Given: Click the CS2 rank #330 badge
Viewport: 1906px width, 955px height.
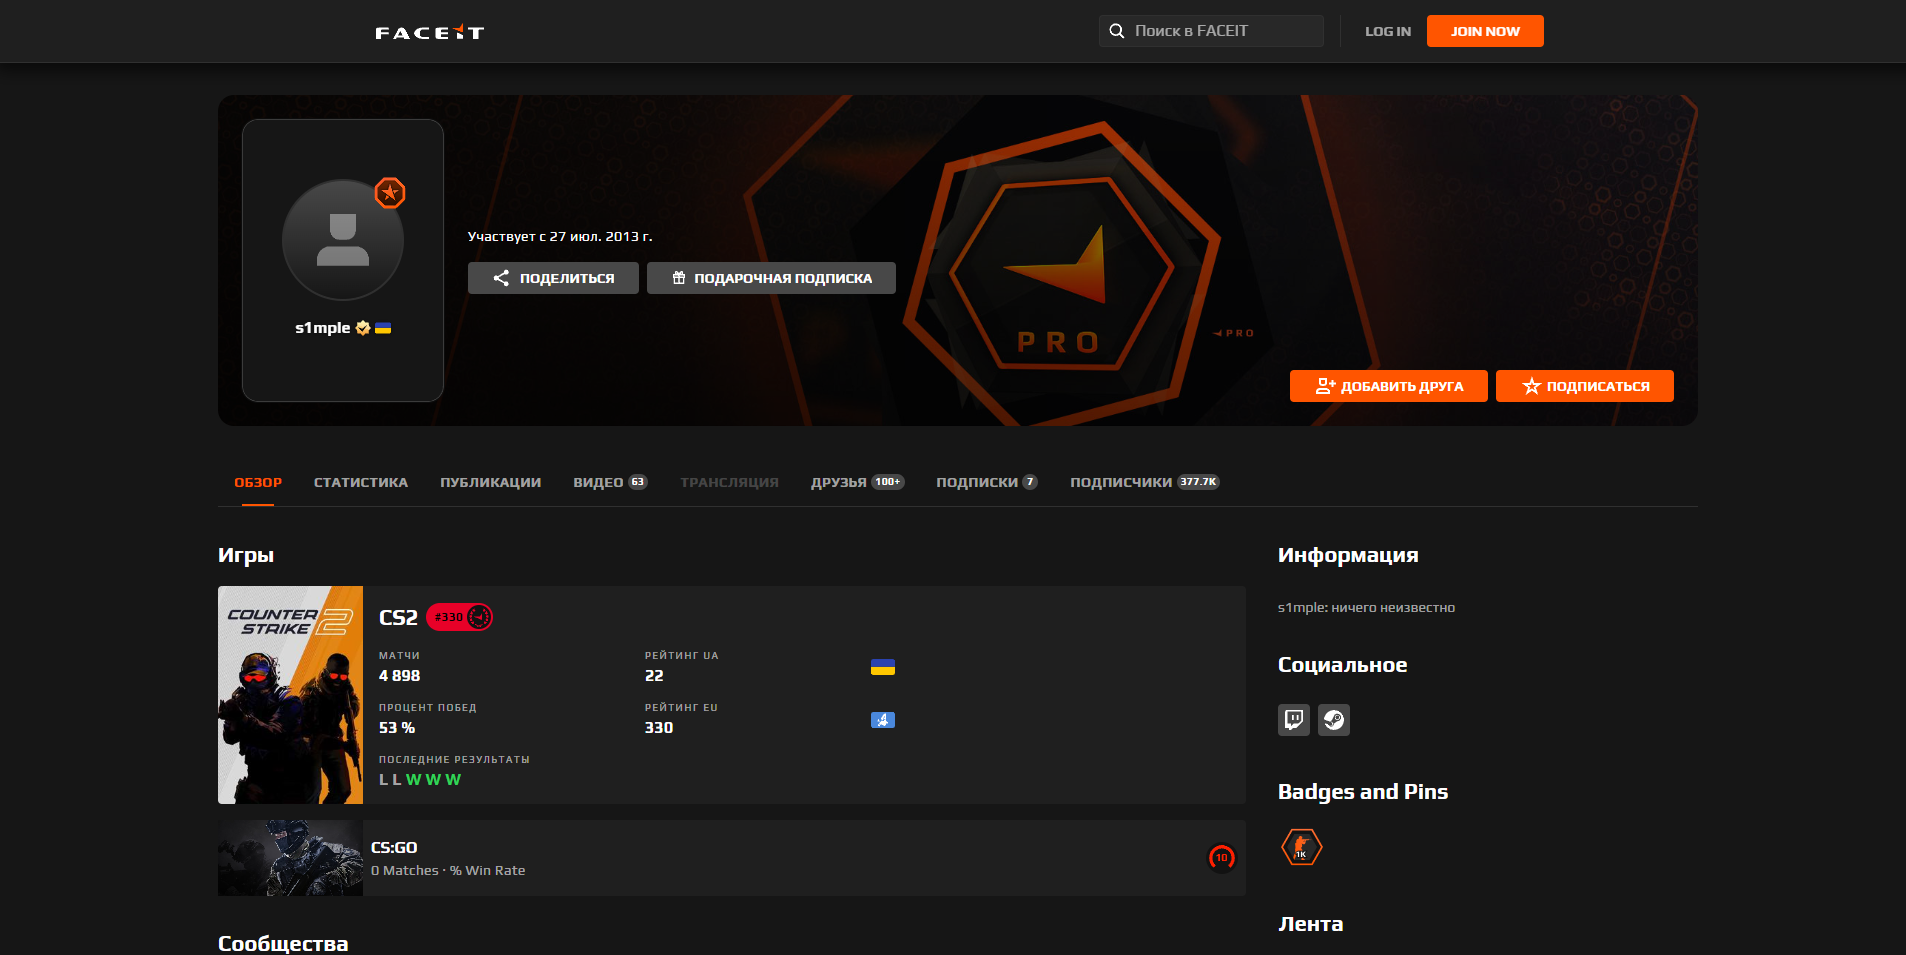Looking at the screenshot, I should tap(460, 617).
